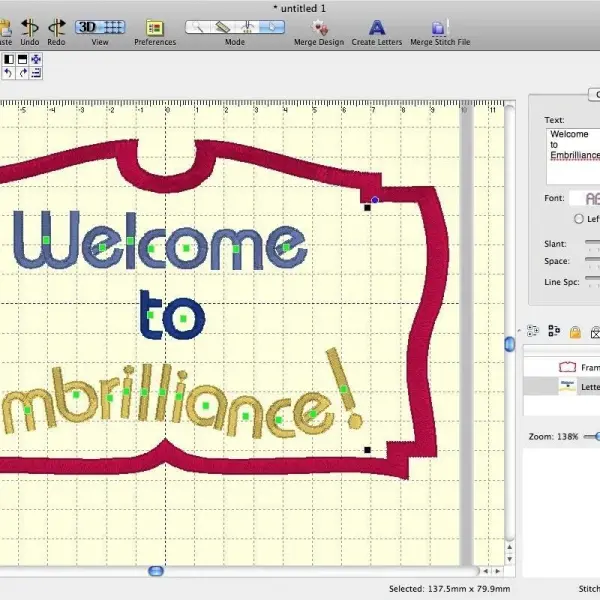Click the Create Letters icon
Viewport: 600px width, 600px height.
377,28
